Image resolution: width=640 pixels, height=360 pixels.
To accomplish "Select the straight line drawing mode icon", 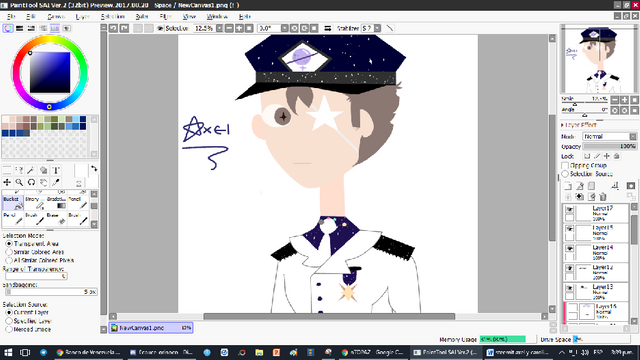I will 390,28.
